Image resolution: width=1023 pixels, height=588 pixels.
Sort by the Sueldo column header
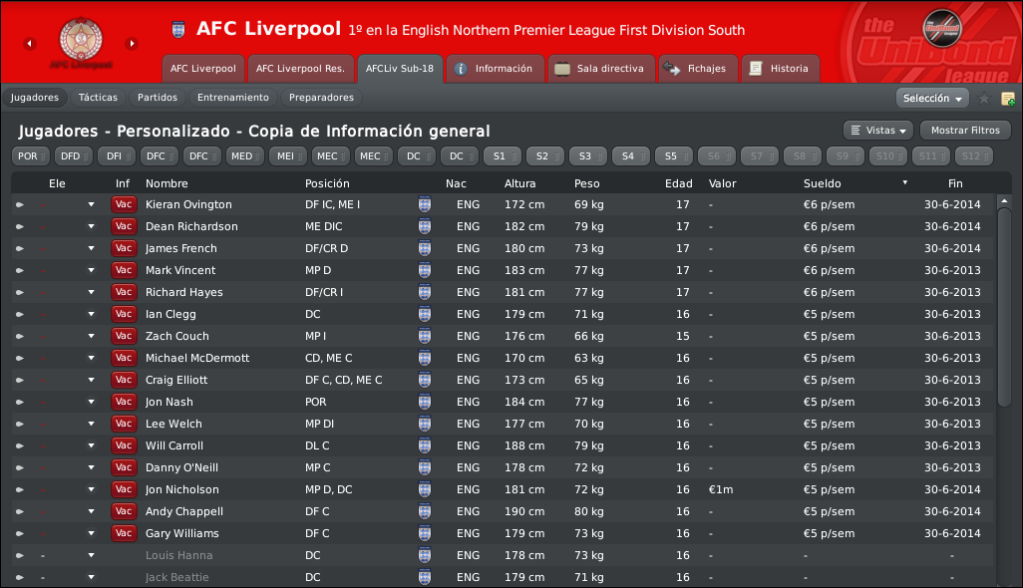pyautogui.click(x=822, y=183)
